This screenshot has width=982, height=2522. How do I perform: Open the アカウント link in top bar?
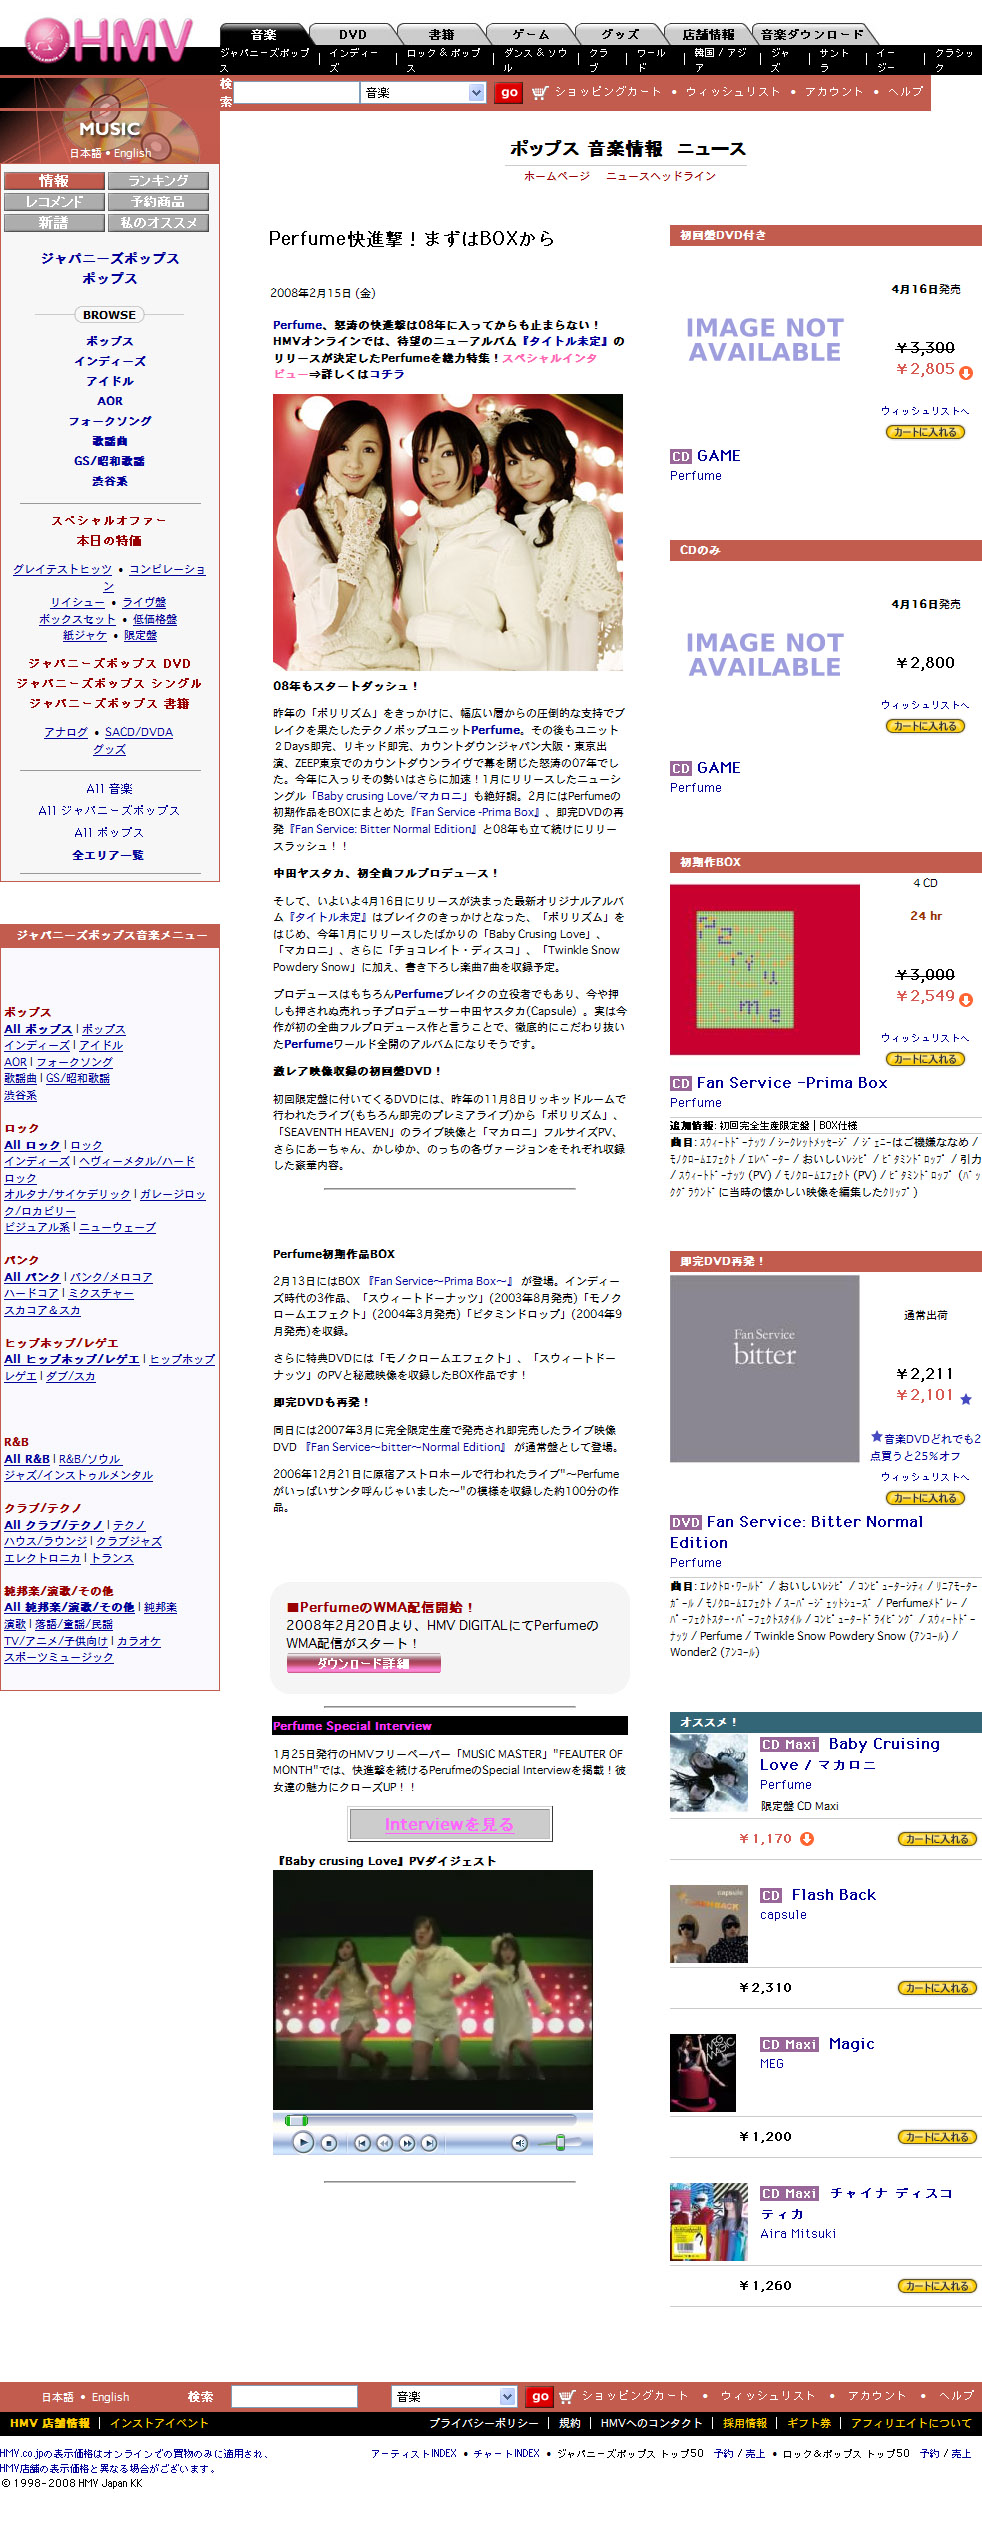834,92
